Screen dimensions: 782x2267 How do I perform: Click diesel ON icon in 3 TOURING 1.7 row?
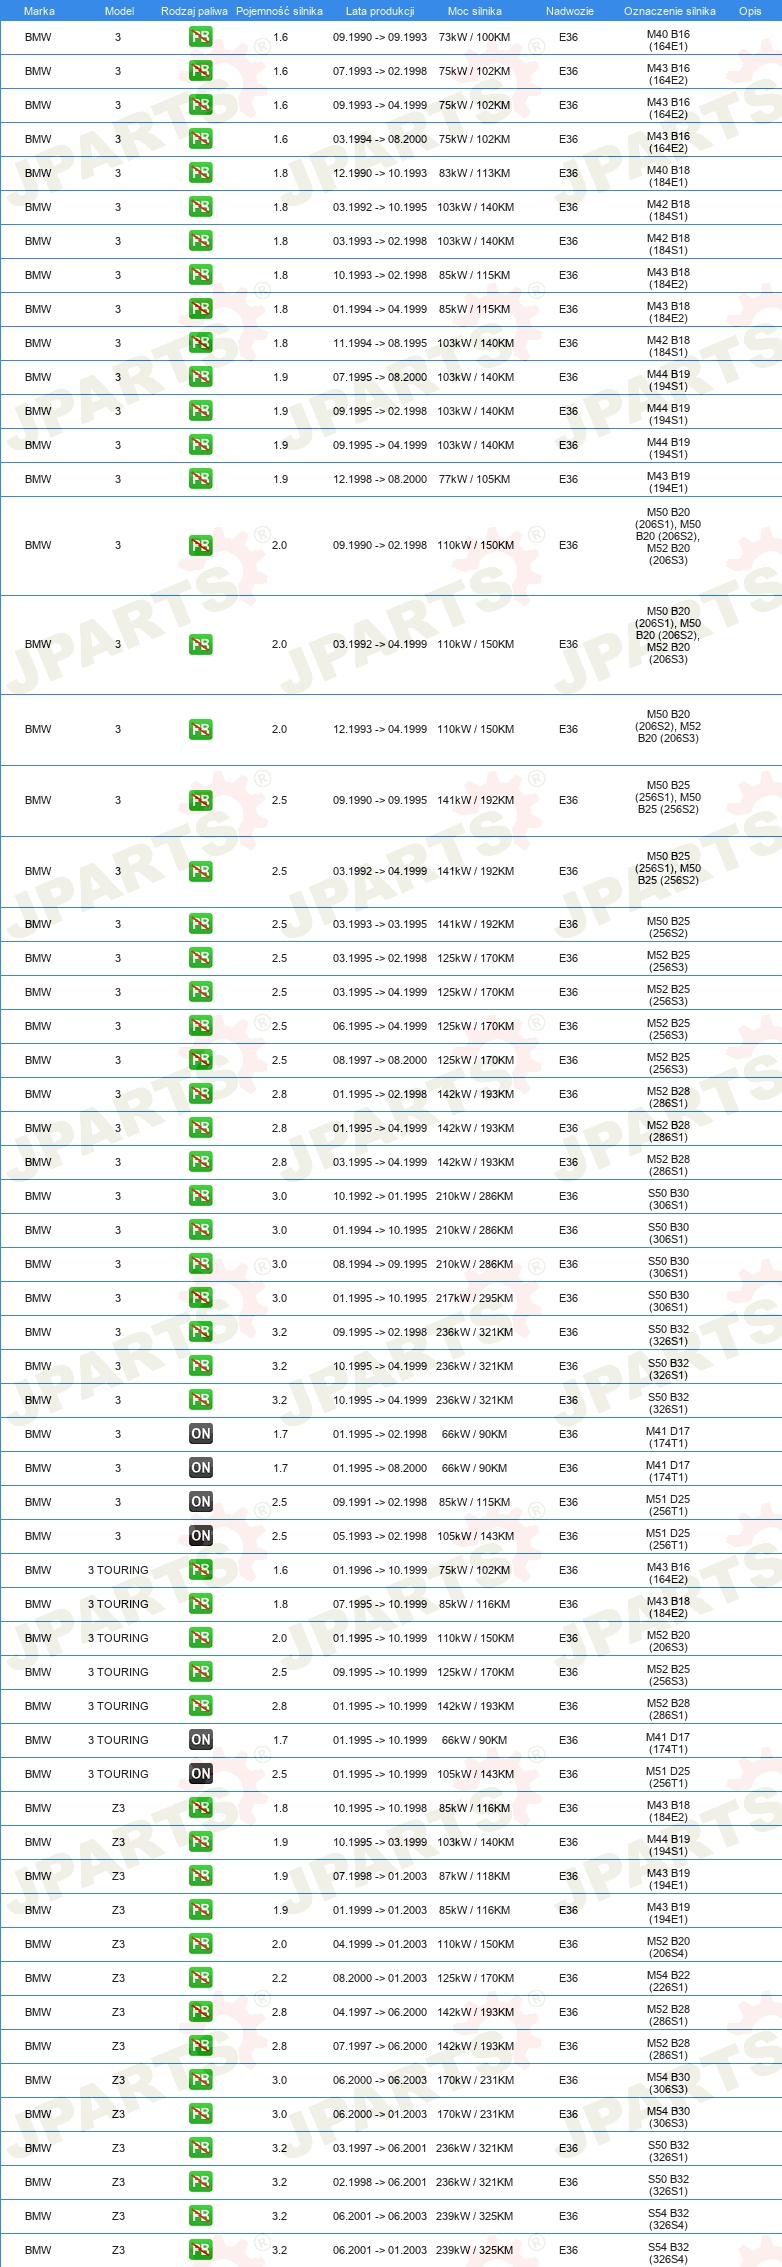pos(200,1740)
